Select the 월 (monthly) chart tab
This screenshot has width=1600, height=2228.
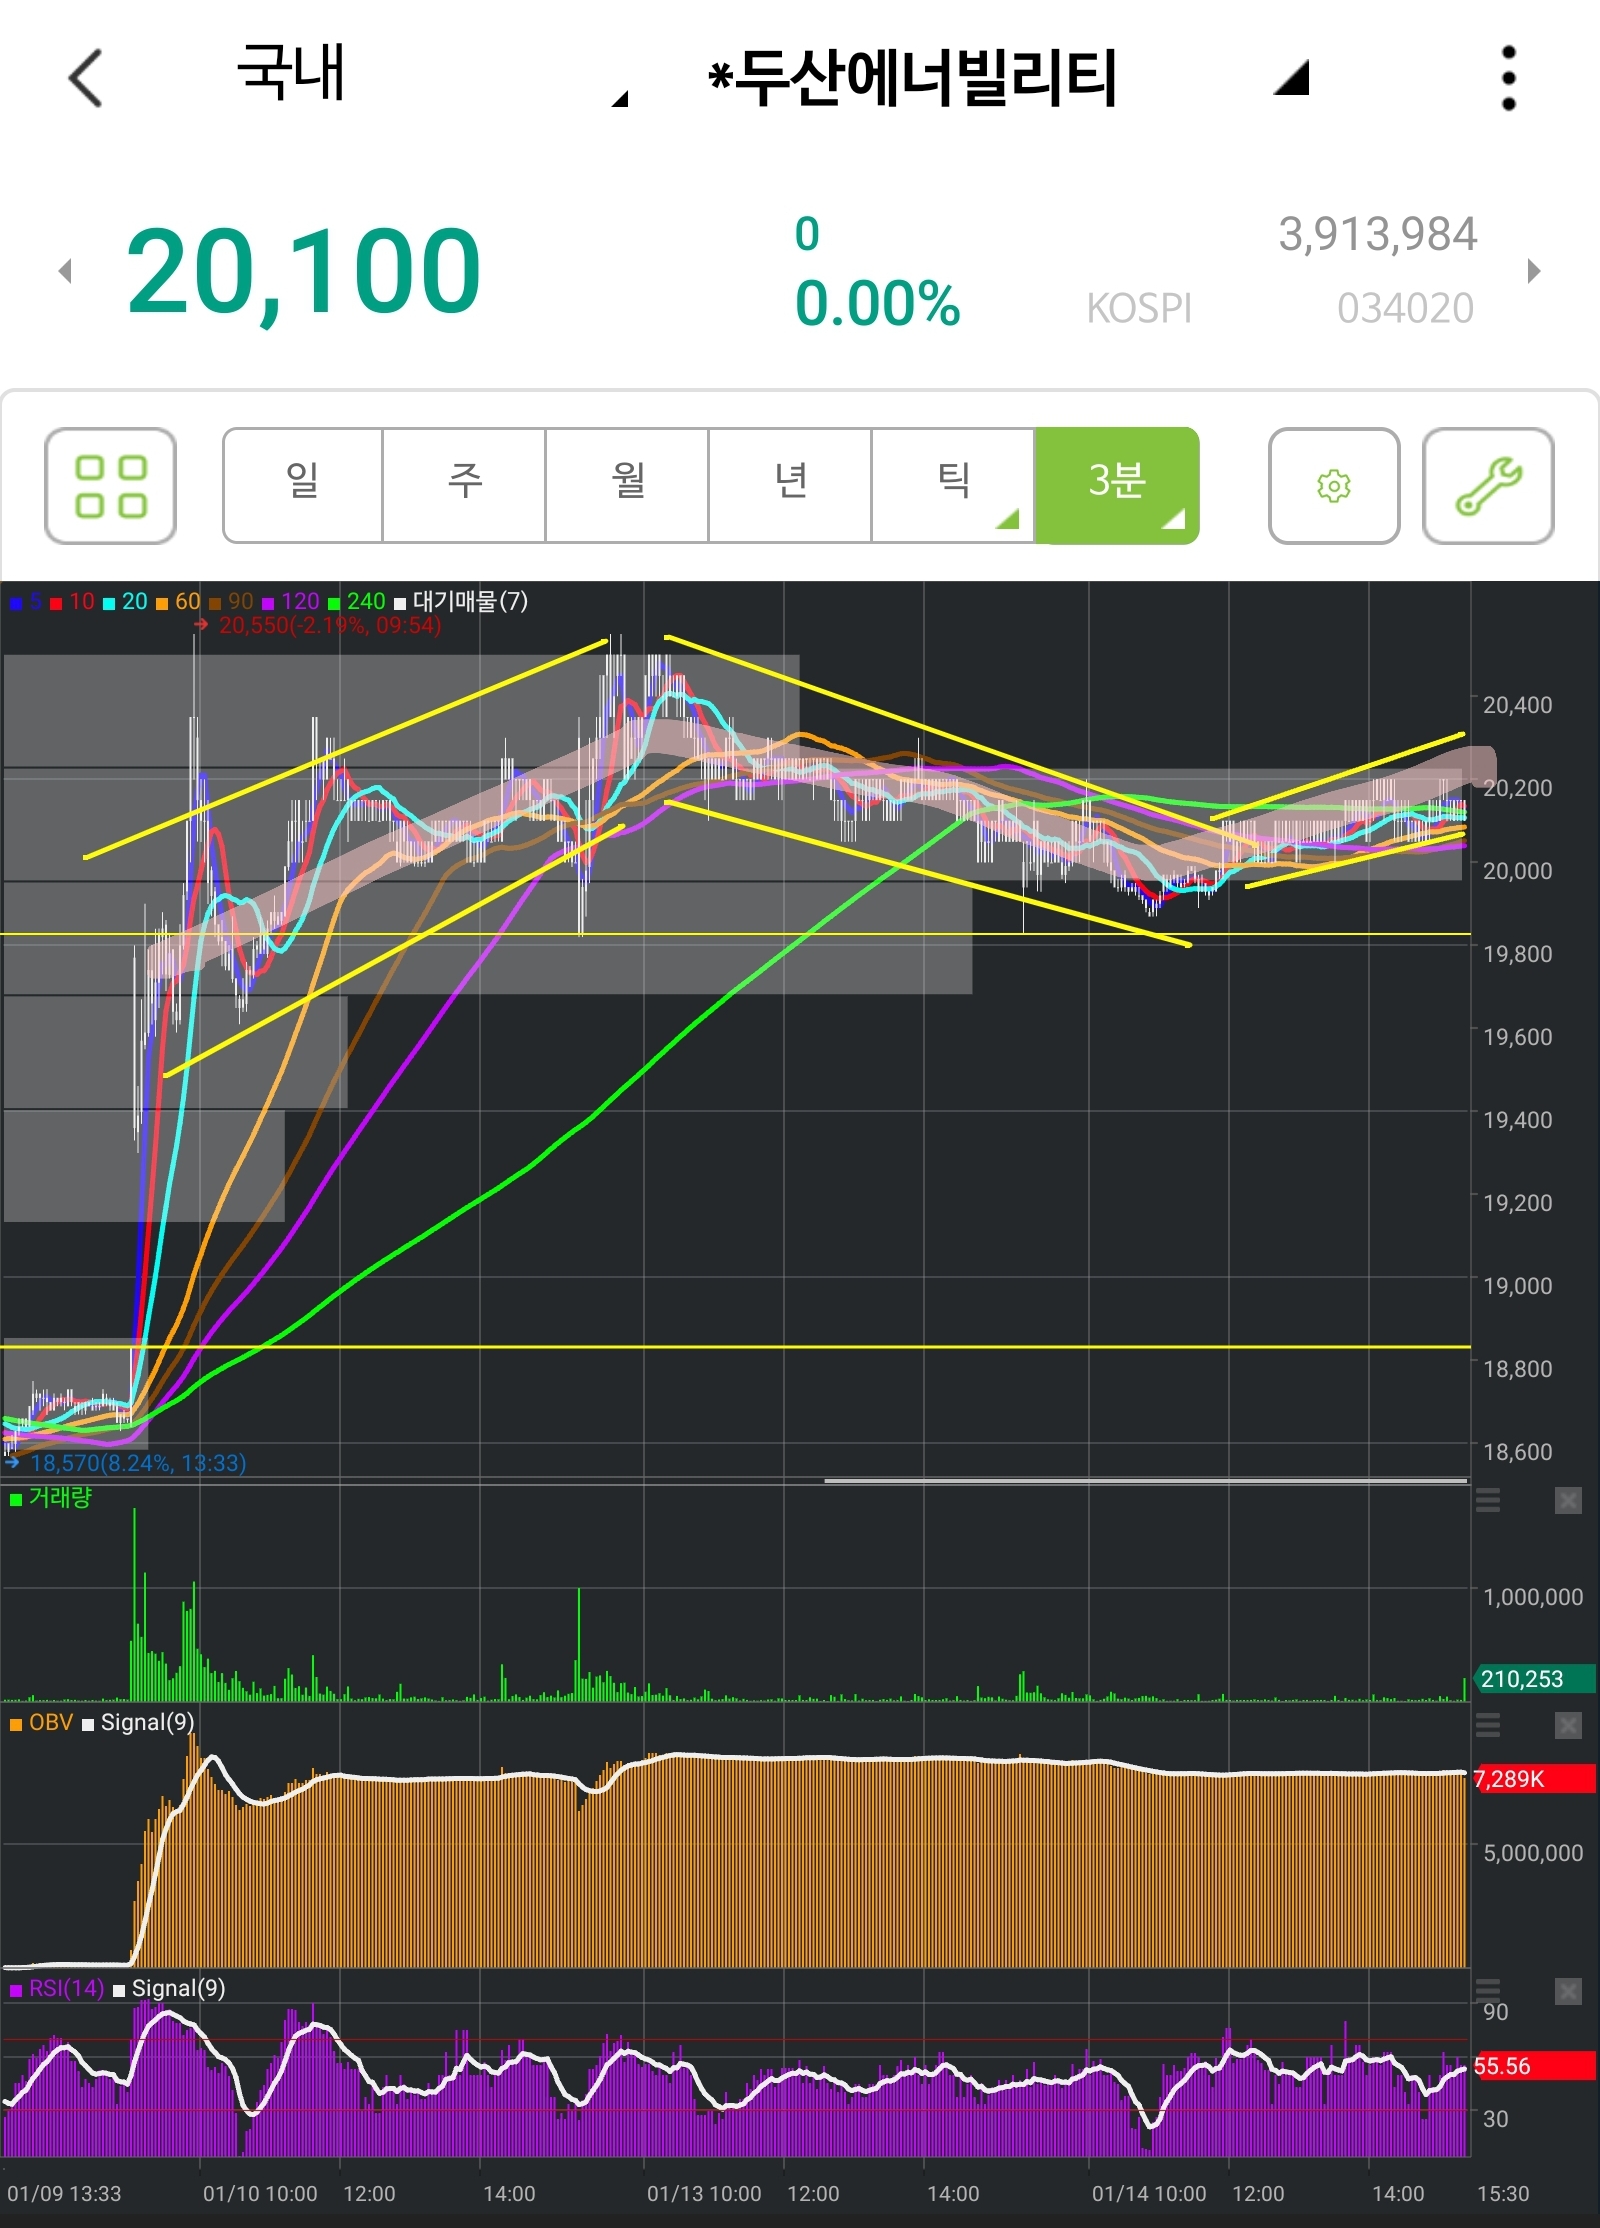(x=628, y=486)
